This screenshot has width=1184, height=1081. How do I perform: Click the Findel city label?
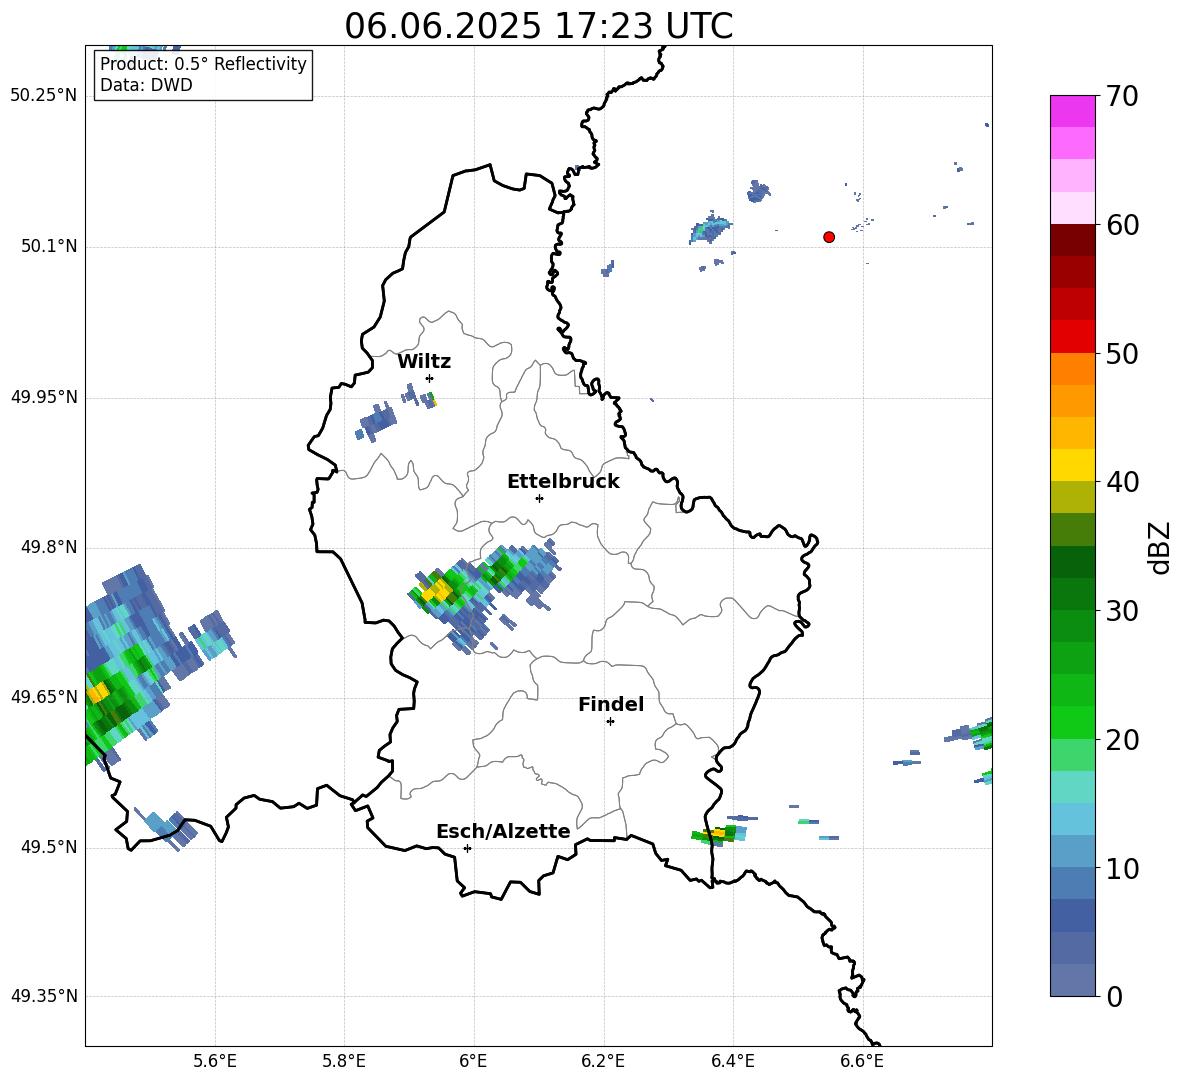tap(611, 704)
